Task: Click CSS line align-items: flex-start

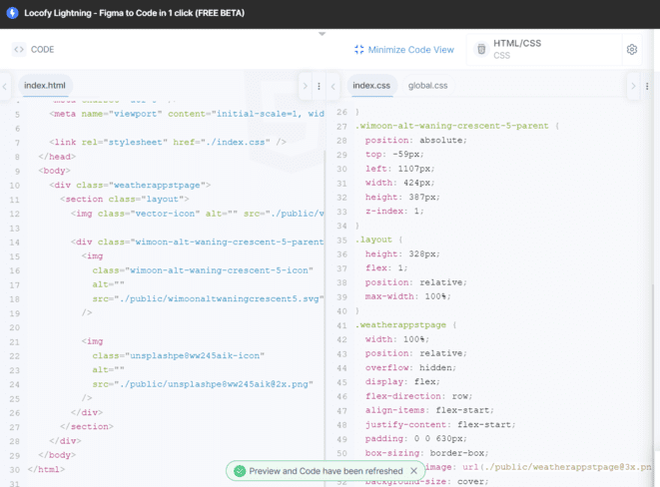Action: [x=429, y=410]
